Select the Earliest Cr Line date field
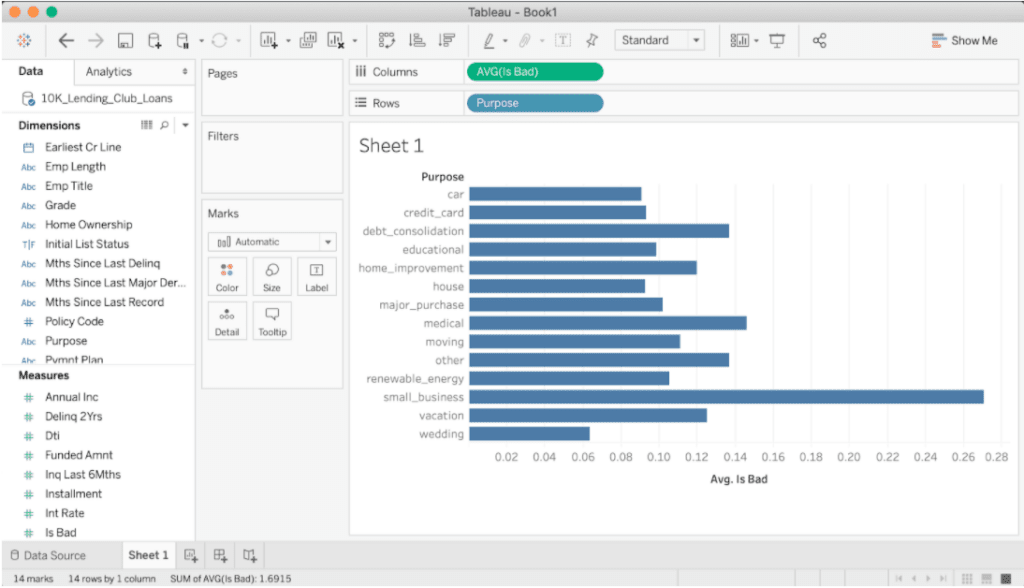The height and width of the screenshot is (588, 1024). pyautogui.click(x=83, y=147)
